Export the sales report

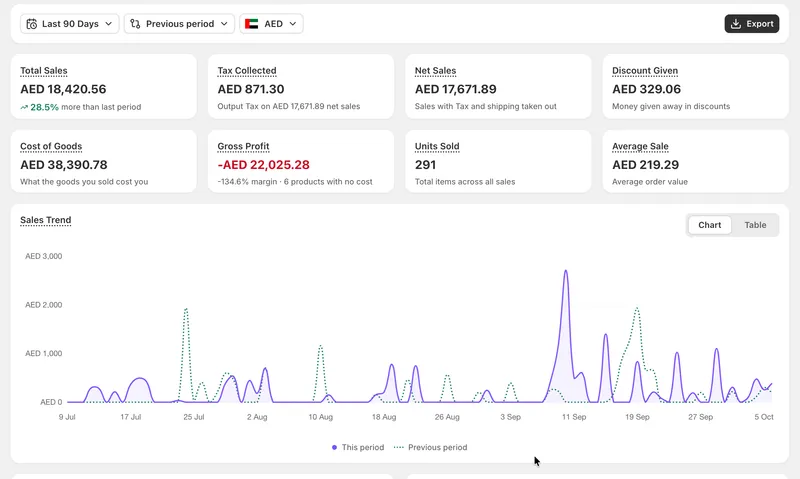pyautogui.click(x=752, y=24)
